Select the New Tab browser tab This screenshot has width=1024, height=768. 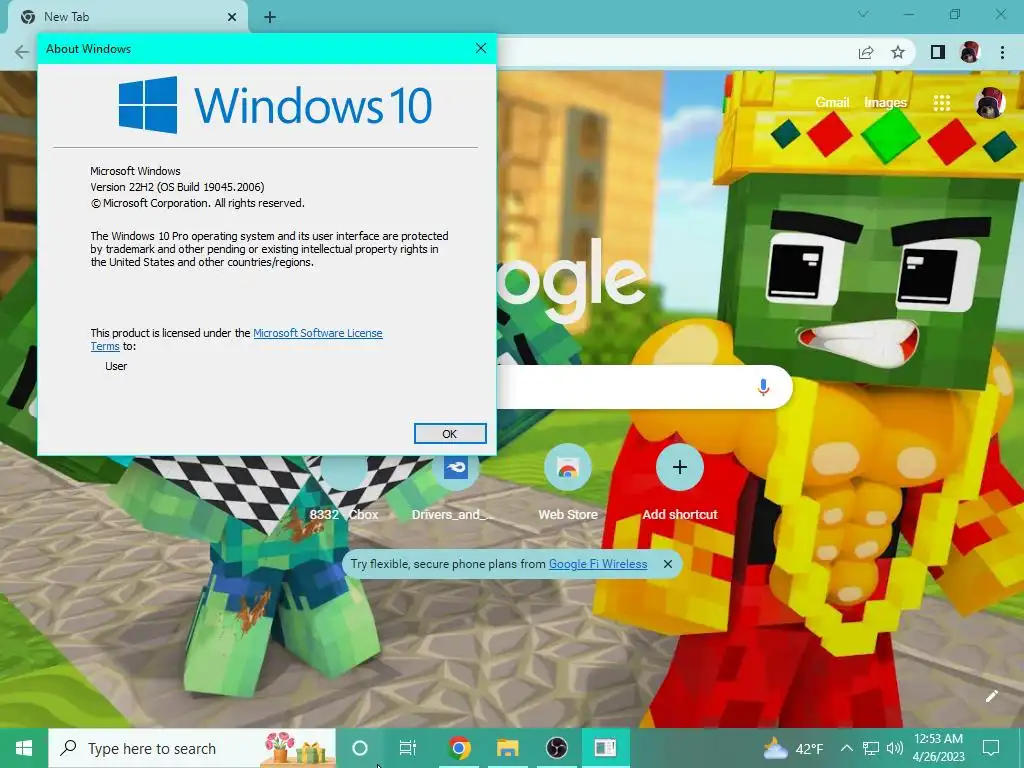pyautogui.click(x=129, y=17)
